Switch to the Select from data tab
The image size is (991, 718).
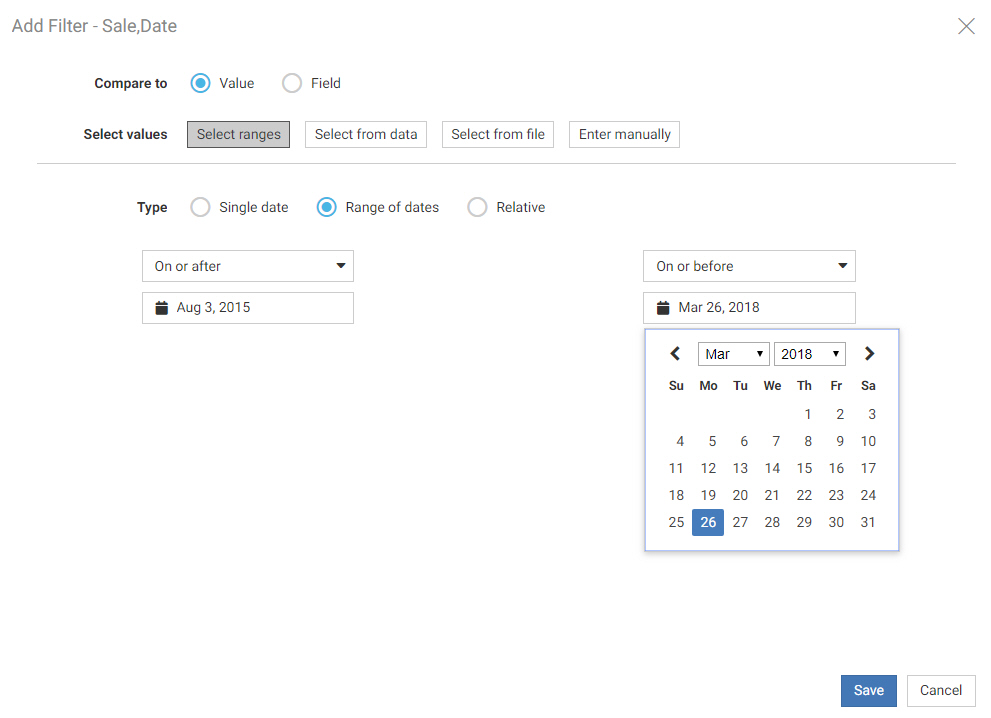pyautogui.click(x=365, y=134)
